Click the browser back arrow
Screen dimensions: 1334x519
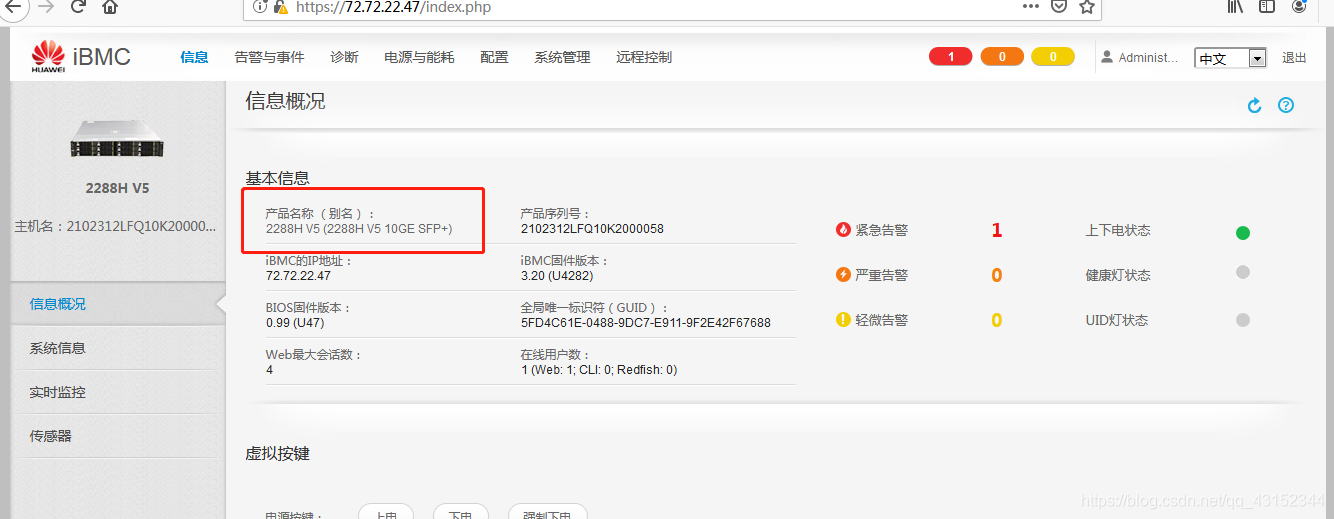(x=13, y=7)
